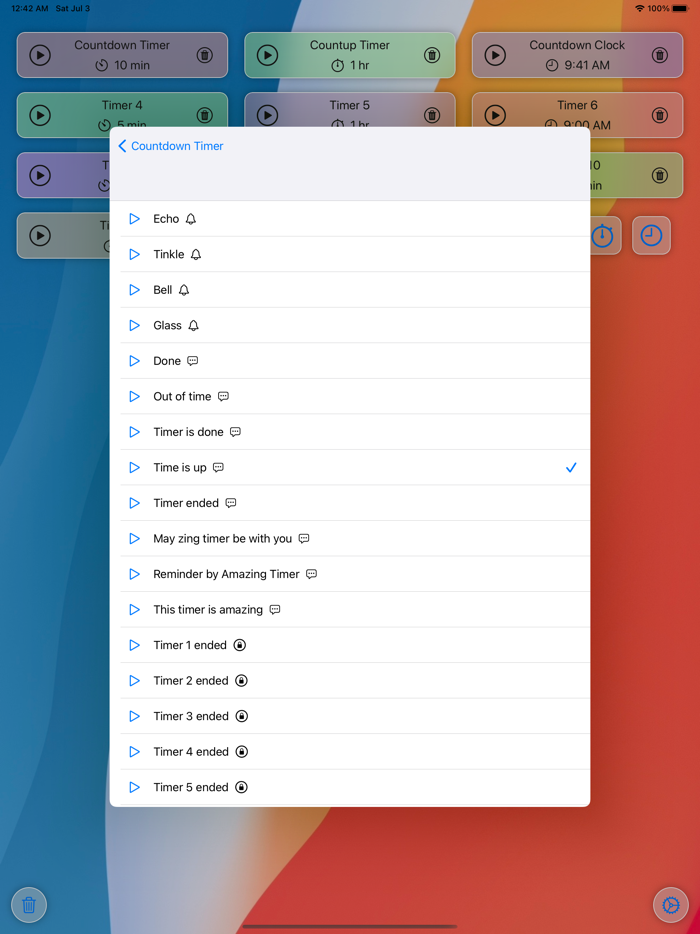700x934 pixels.
Task: Open the settings gear button
Action: (x=671, y=905)
